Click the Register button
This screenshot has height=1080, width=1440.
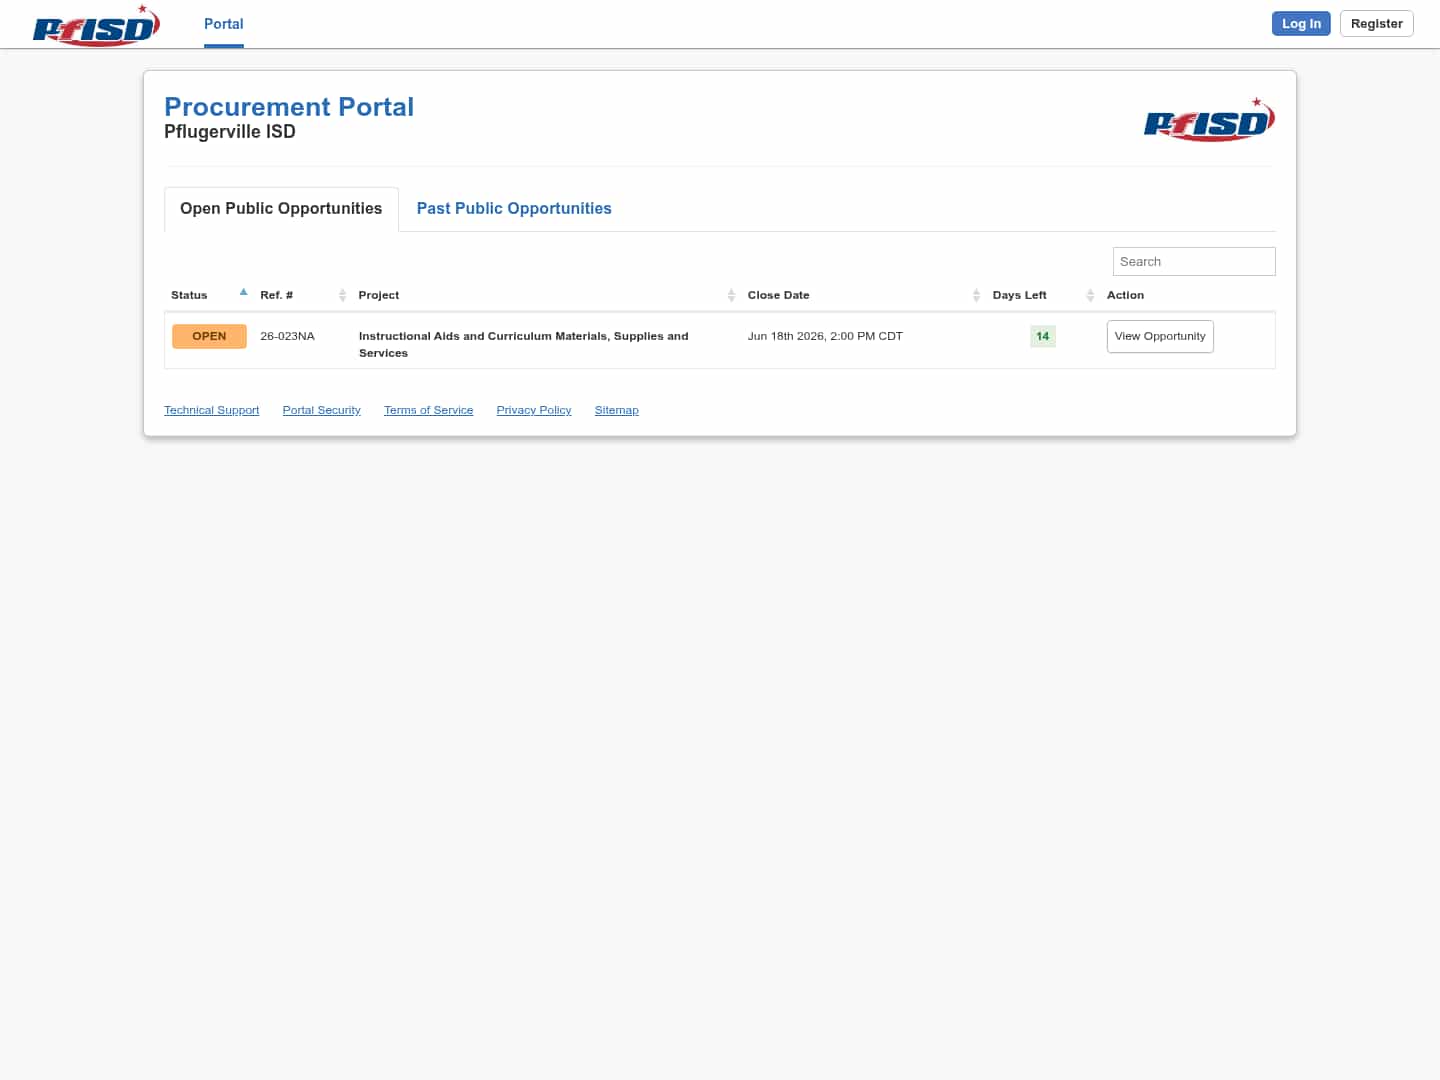tap(1376, 24)
